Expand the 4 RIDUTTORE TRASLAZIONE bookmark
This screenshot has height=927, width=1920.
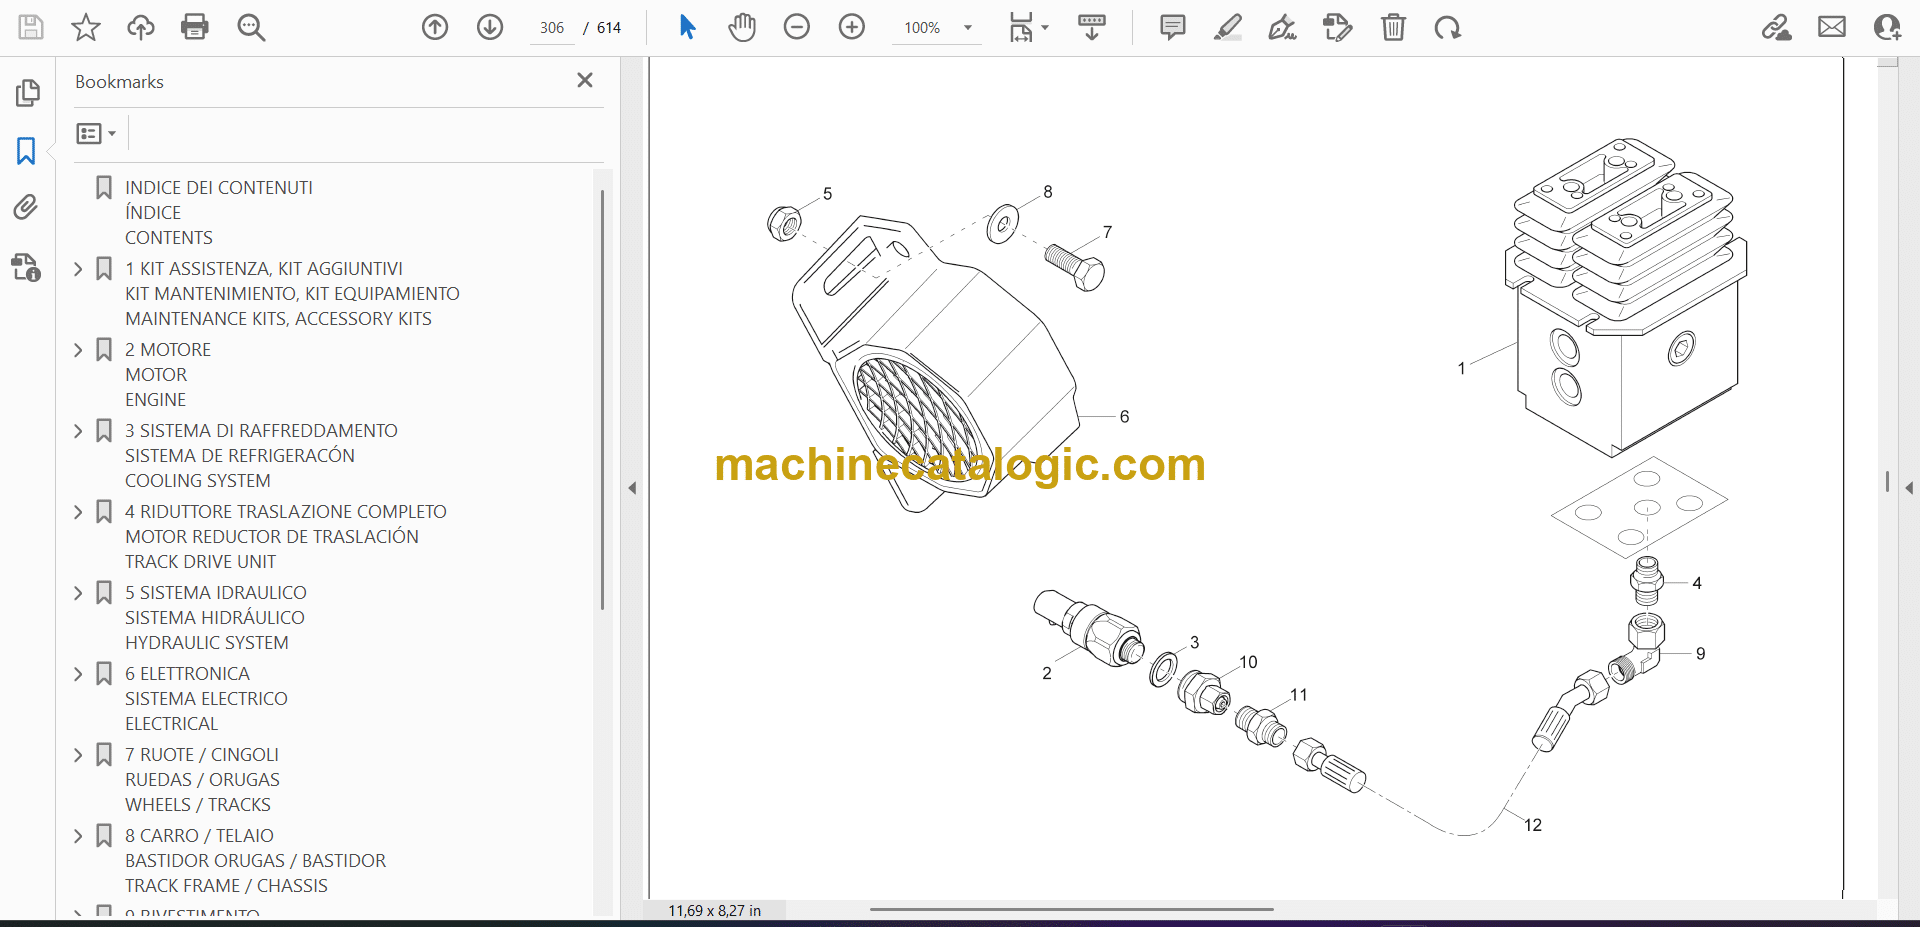[x=78, y=512]
